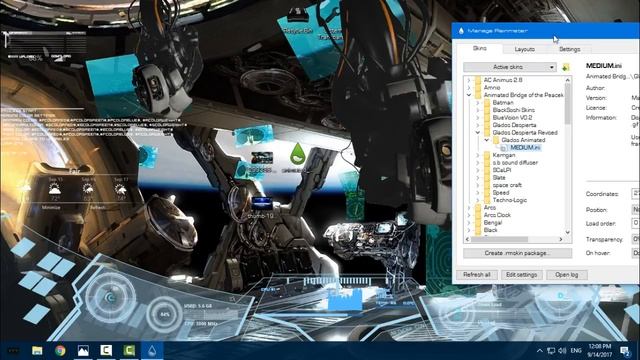
Task: Click the ENG language indicator
Action: click(x=576, y=351)
